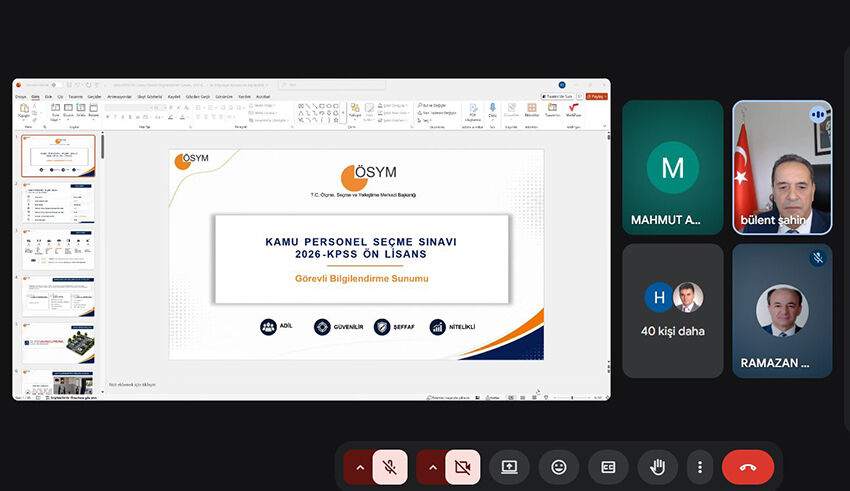Viewport: 850px width, 491px height.
Task: Select the RAMAZAN participant tile
Action: tap(782, 311)
